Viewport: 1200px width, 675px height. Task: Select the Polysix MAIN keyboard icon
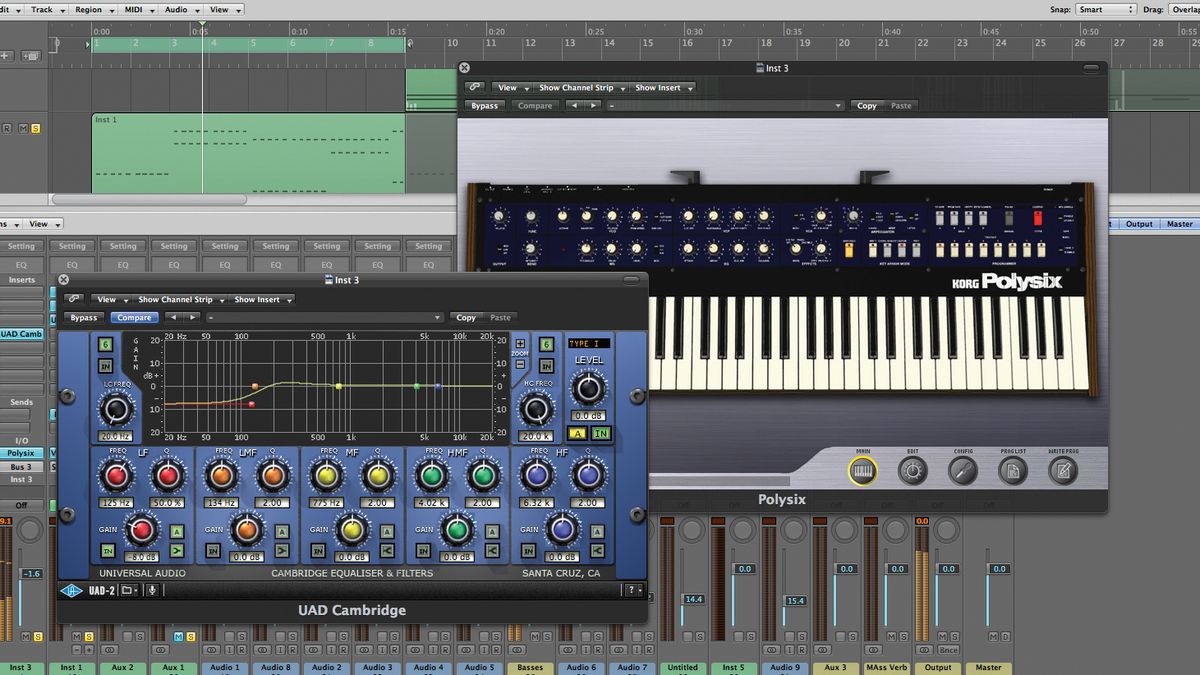(x=861, y=470)
